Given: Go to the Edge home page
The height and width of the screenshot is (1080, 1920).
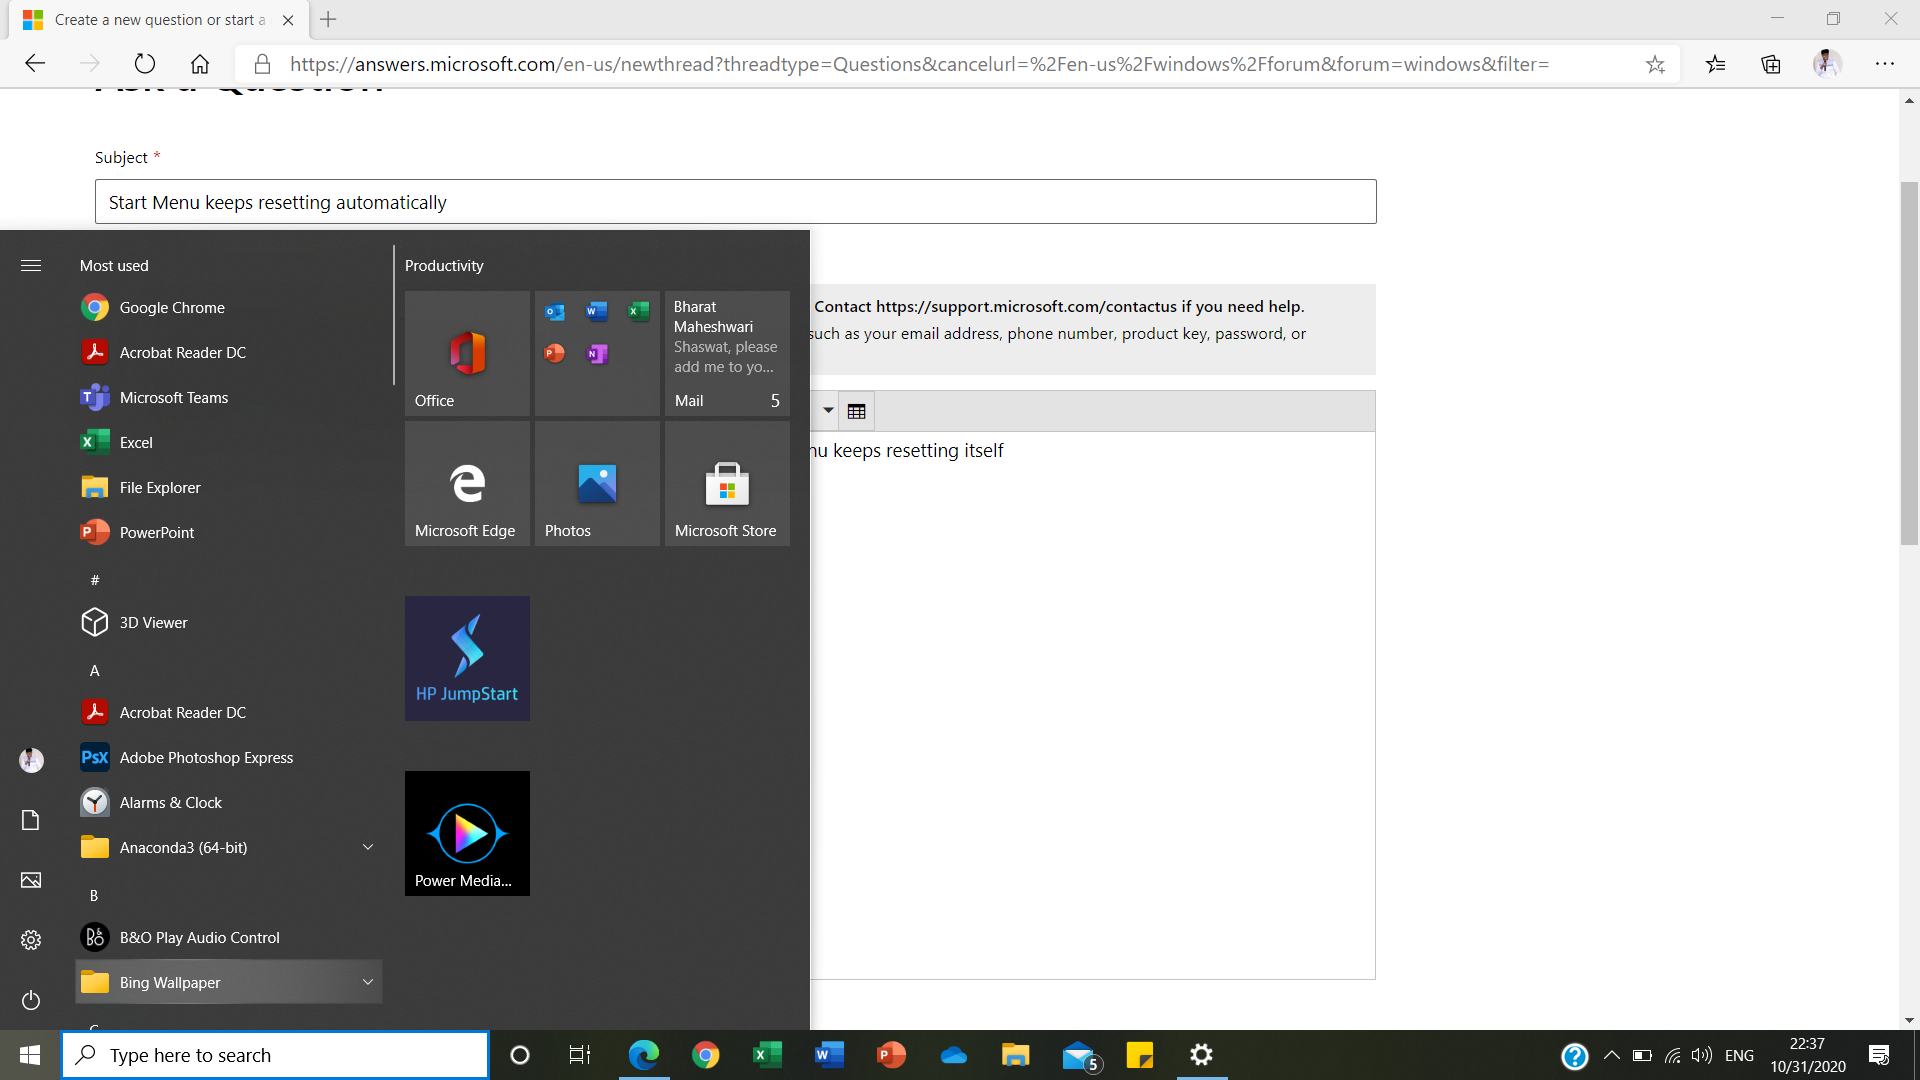Looking at the screenshot, I should (200, 64).
